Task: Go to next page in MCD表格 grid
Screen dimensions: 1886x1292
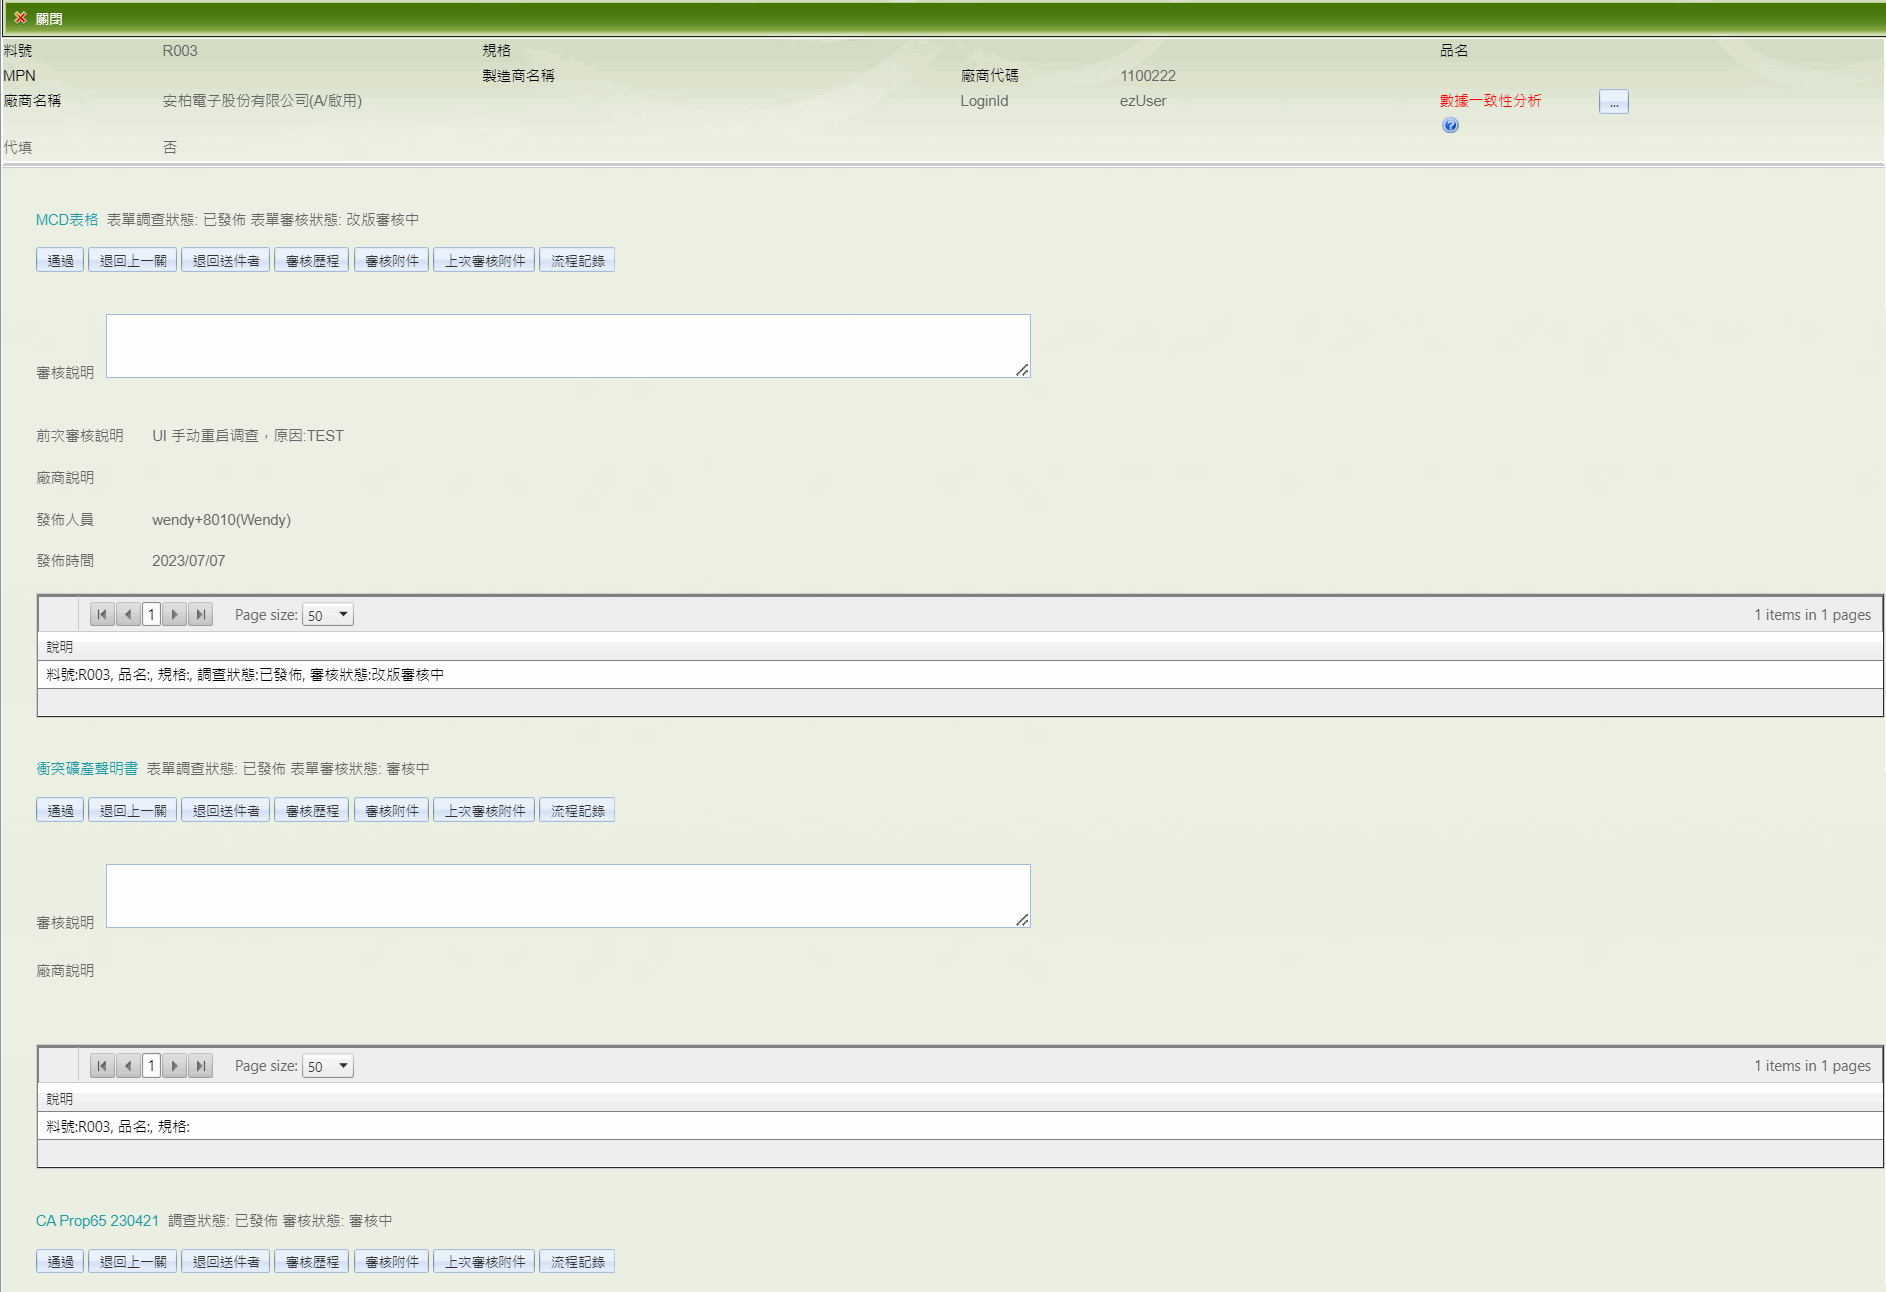Action: pyautogui.click(x=174, y=614)
